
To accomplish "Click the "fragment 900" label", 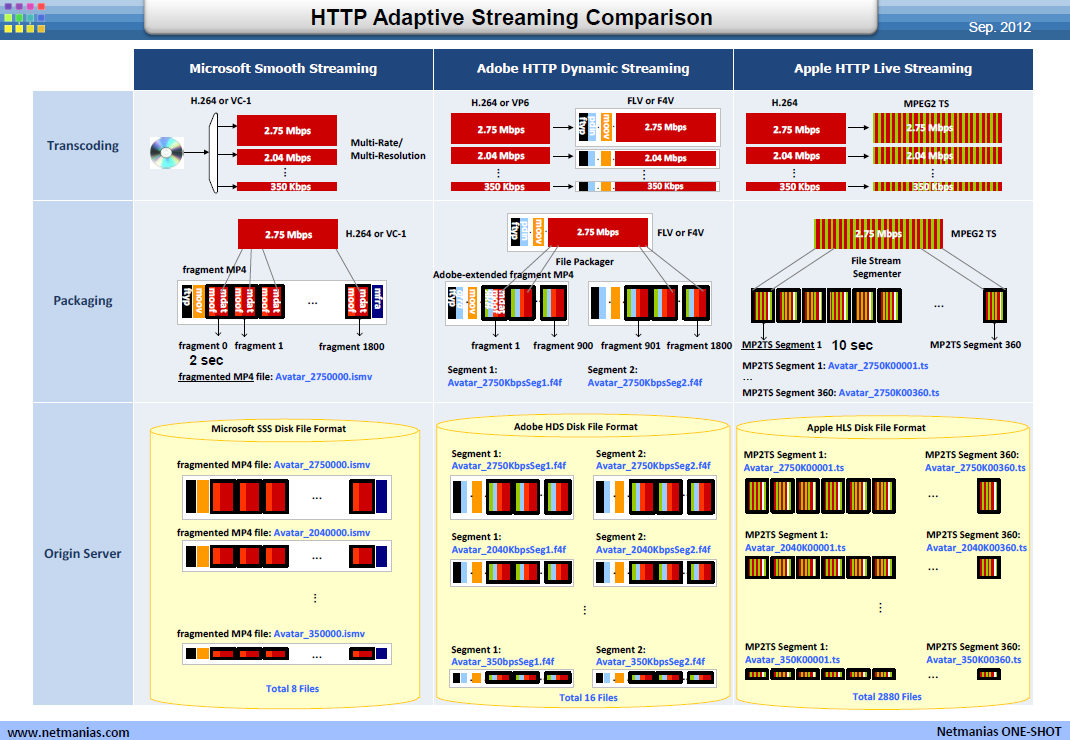I will [563, 345].
